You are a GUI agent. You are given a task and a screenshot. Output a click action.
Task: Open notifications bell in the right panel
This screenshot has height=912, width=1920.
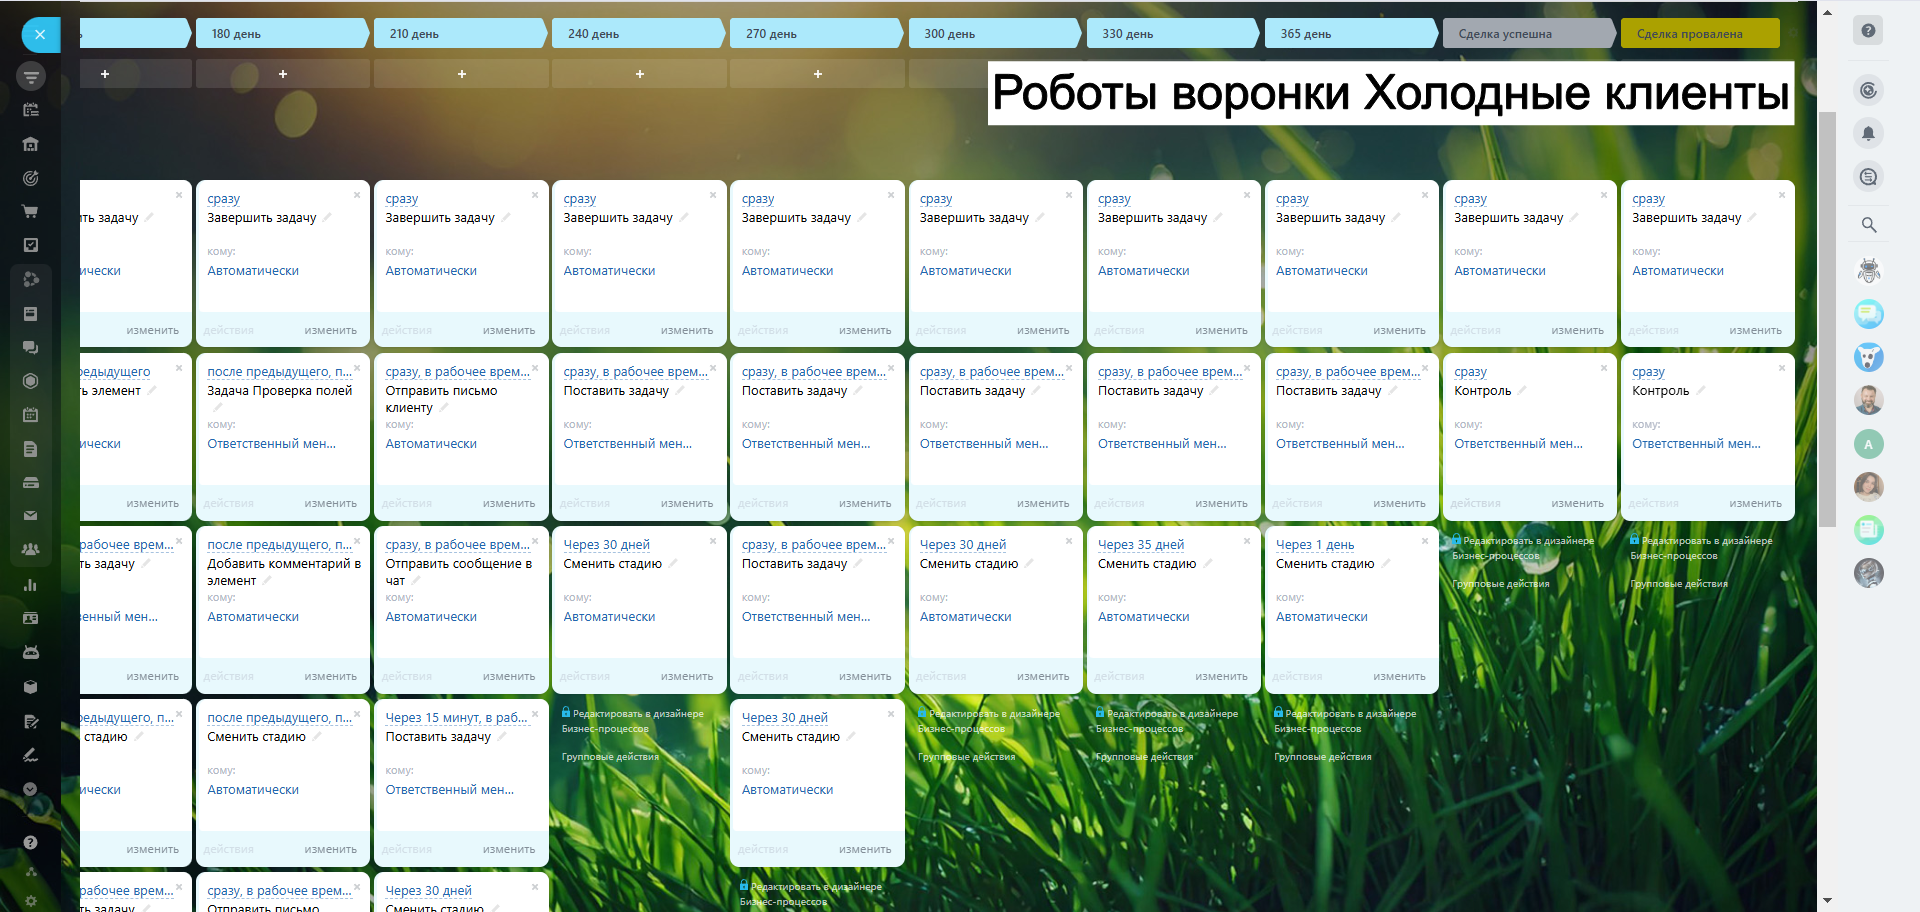coord(1868,133)
